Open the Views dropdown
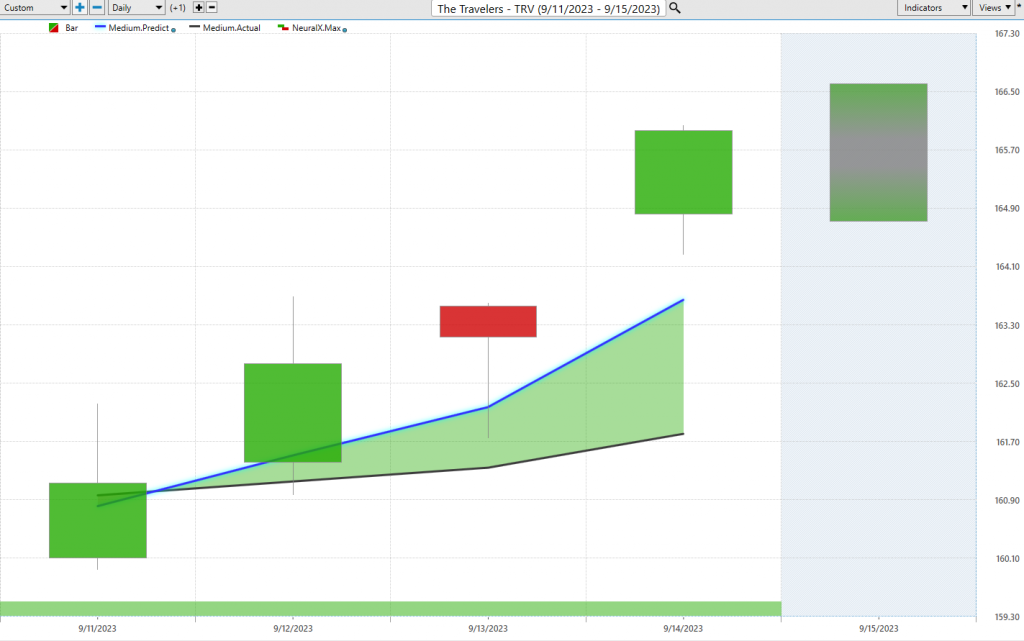This screenshot has height=641, width=1024. point(995,8)
